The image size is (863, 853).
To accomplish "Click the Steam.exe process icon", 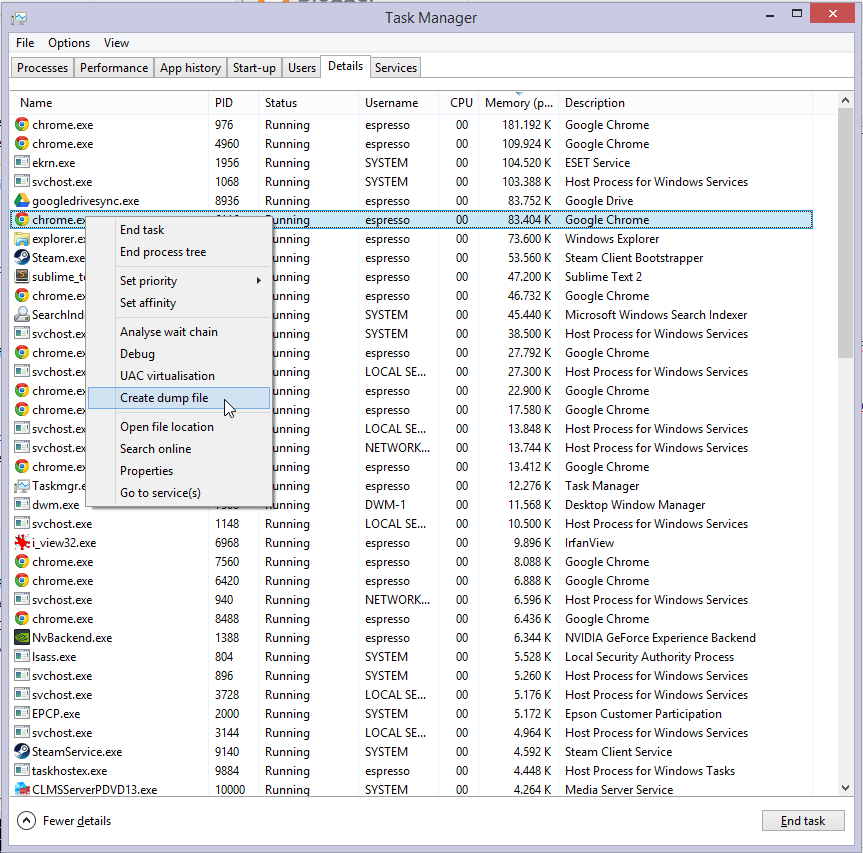I will 22,258.
